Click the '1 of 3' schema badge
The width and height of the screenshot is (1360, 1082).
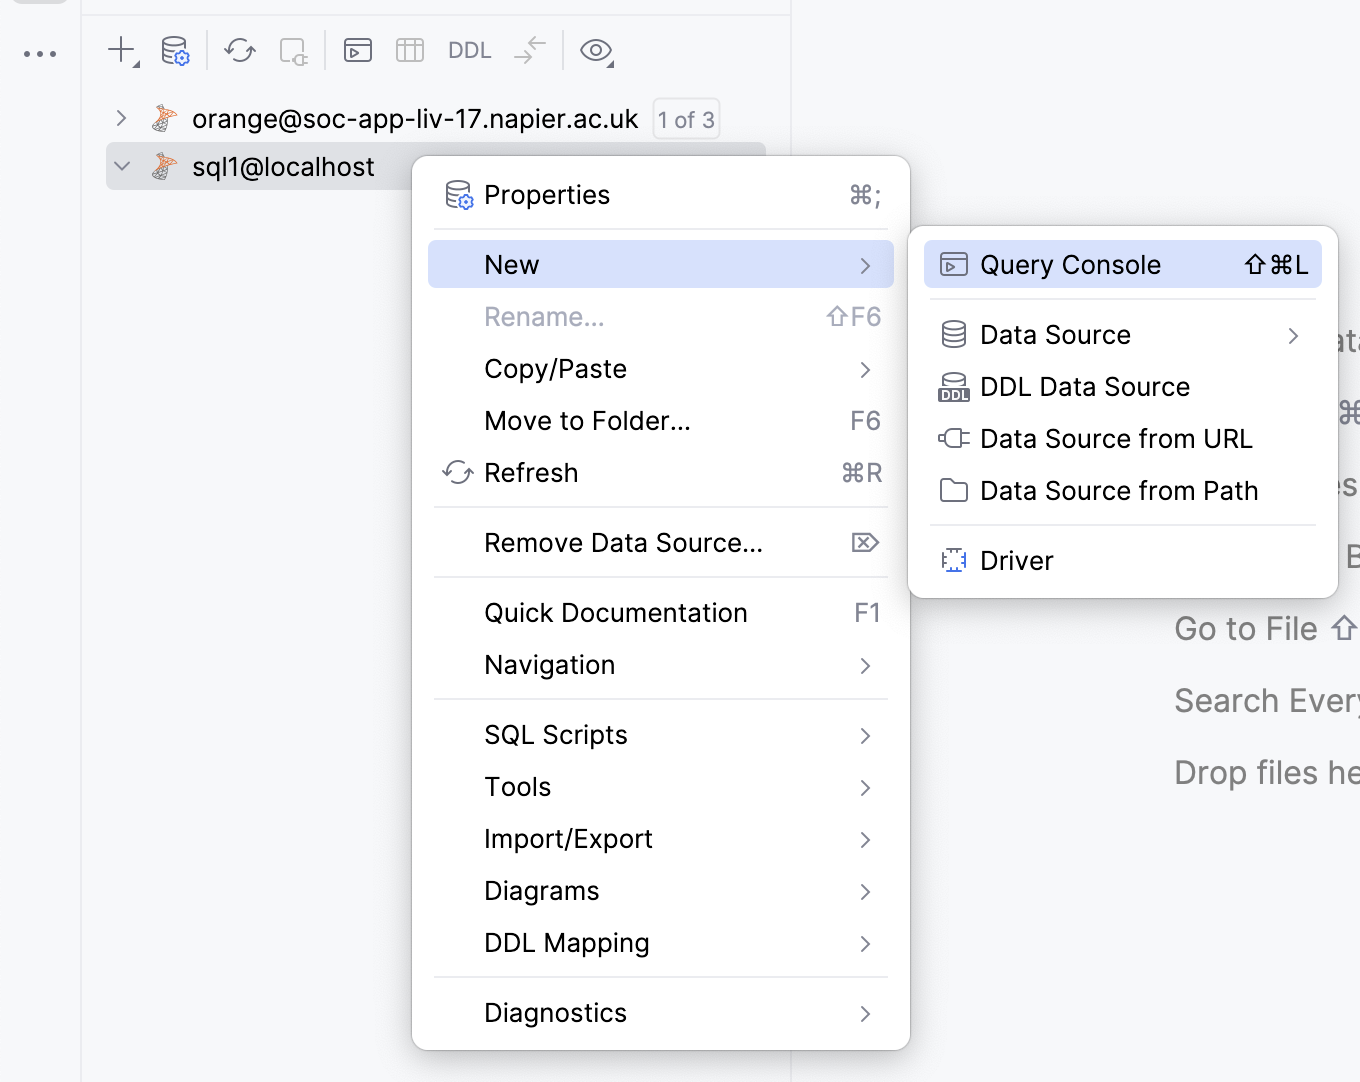point(686,120)
